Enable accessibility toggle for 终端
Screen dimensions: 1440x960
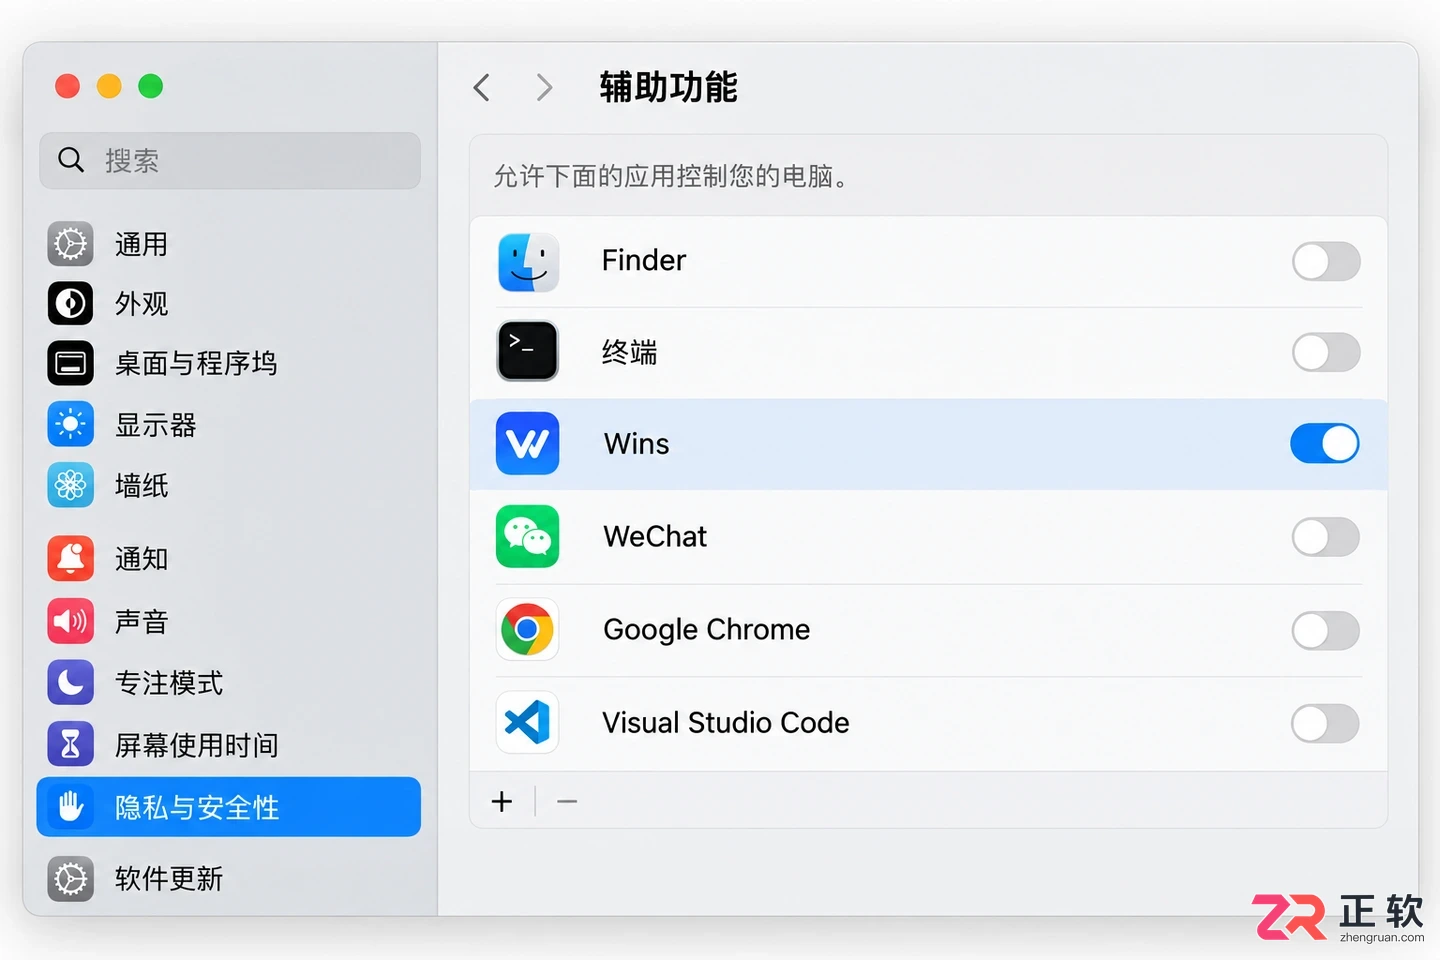click(x=1326, y=352)
